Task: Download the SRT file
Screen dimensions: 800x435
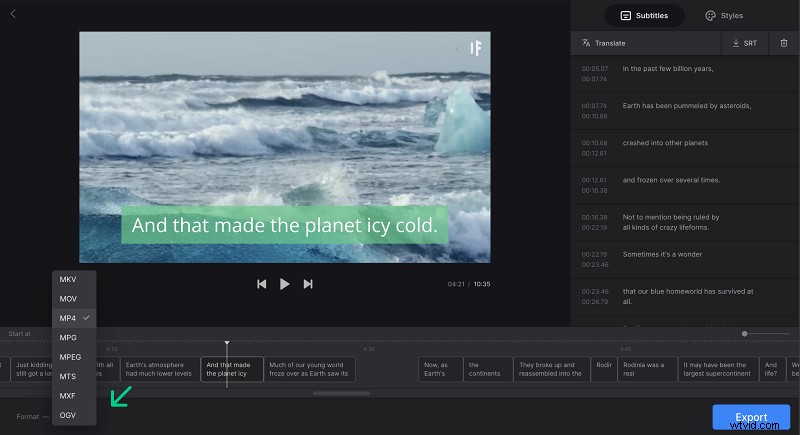Action: pyautogui.click(x=744, y=43)
